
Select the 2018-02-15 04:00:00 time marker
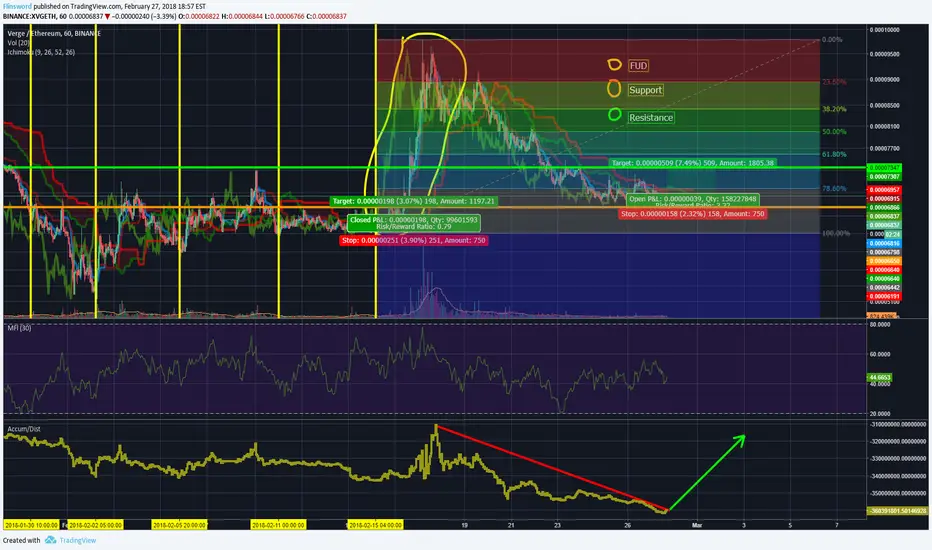click(x=376, y=525)
